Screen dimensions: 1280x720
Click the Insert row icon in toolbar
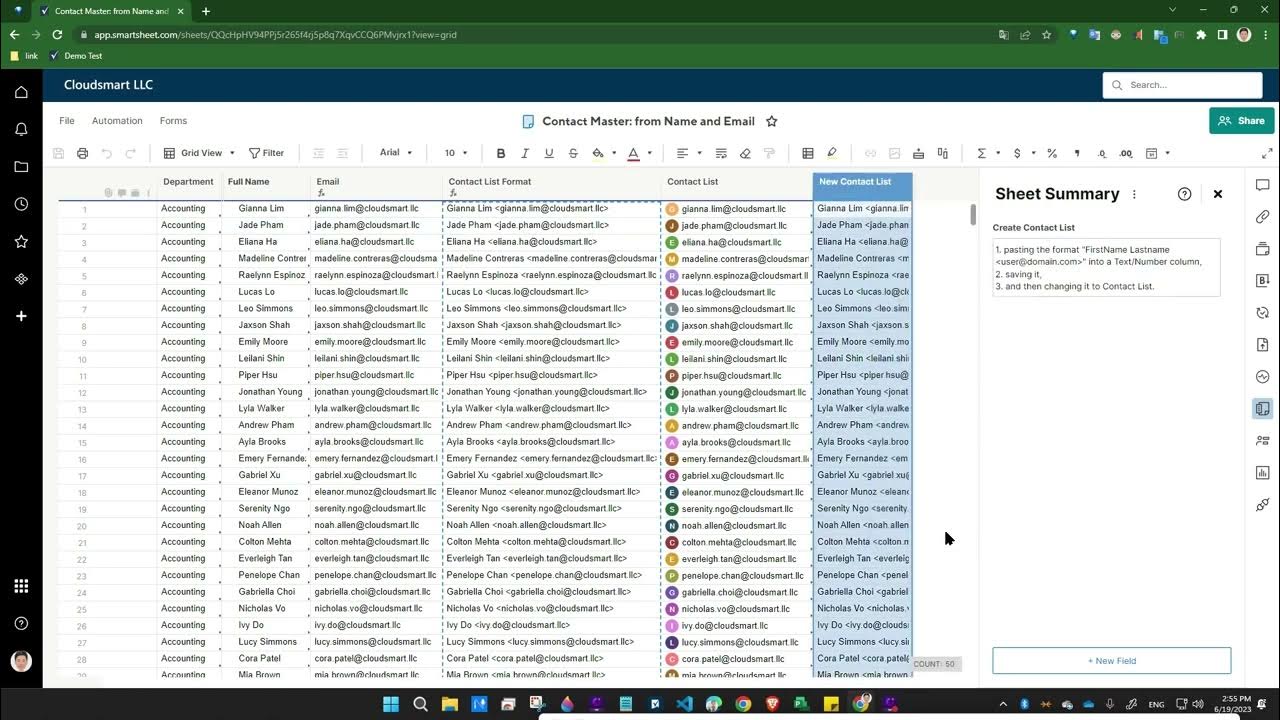pos(919,153)
